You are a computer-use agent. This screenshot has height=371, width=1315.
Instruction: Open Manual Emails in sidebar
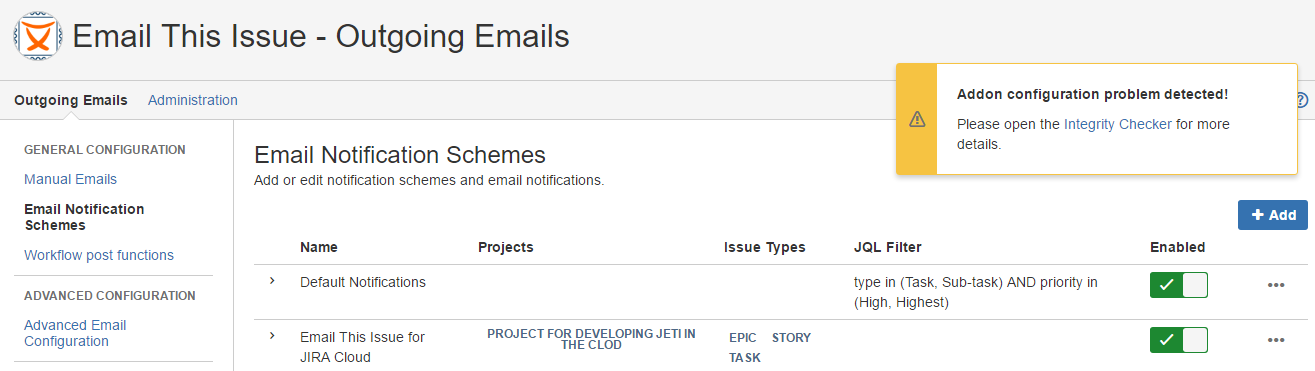[70, 179]
